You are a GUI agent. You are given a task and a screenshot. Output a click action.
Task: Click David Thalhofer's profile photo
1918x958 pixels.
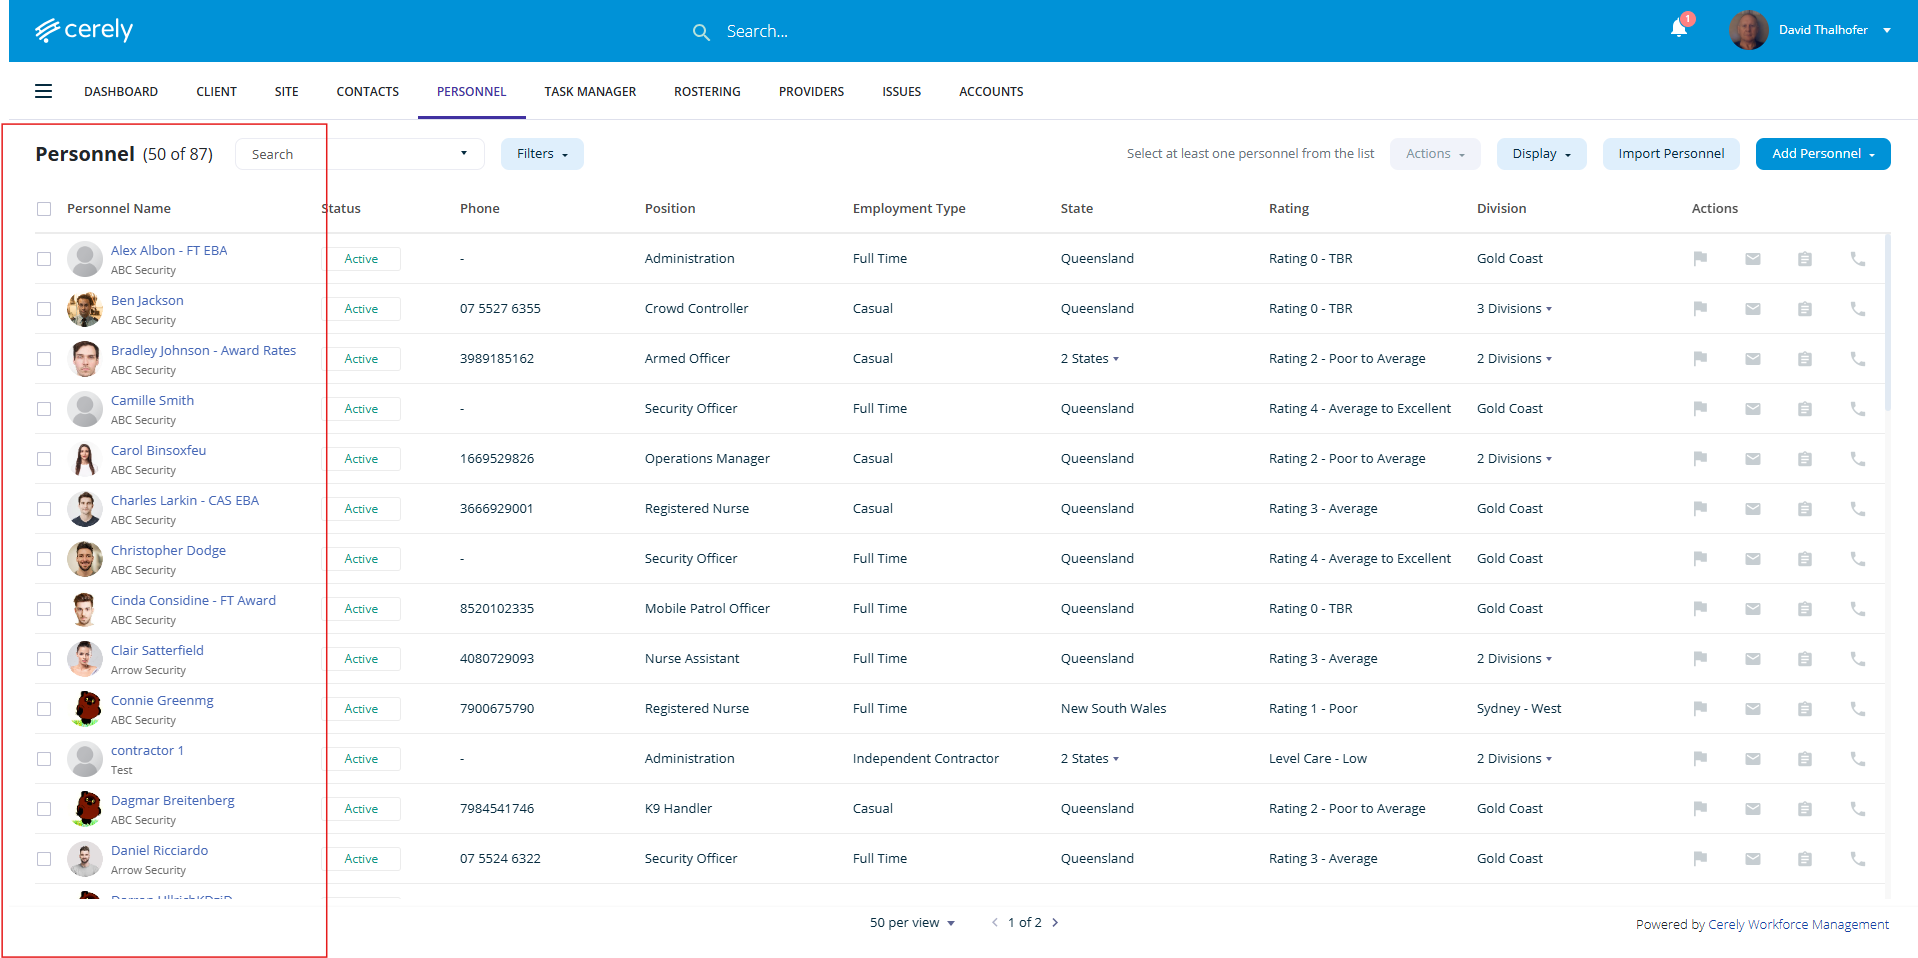coord(1749,30)
